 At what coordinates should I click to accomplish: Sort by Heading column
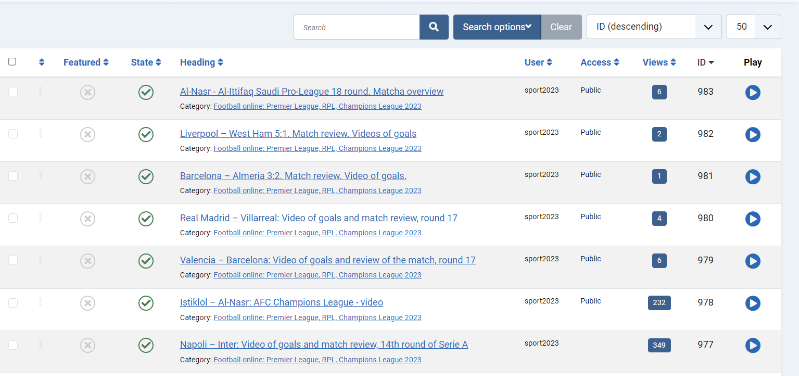(x=201, y=62)
